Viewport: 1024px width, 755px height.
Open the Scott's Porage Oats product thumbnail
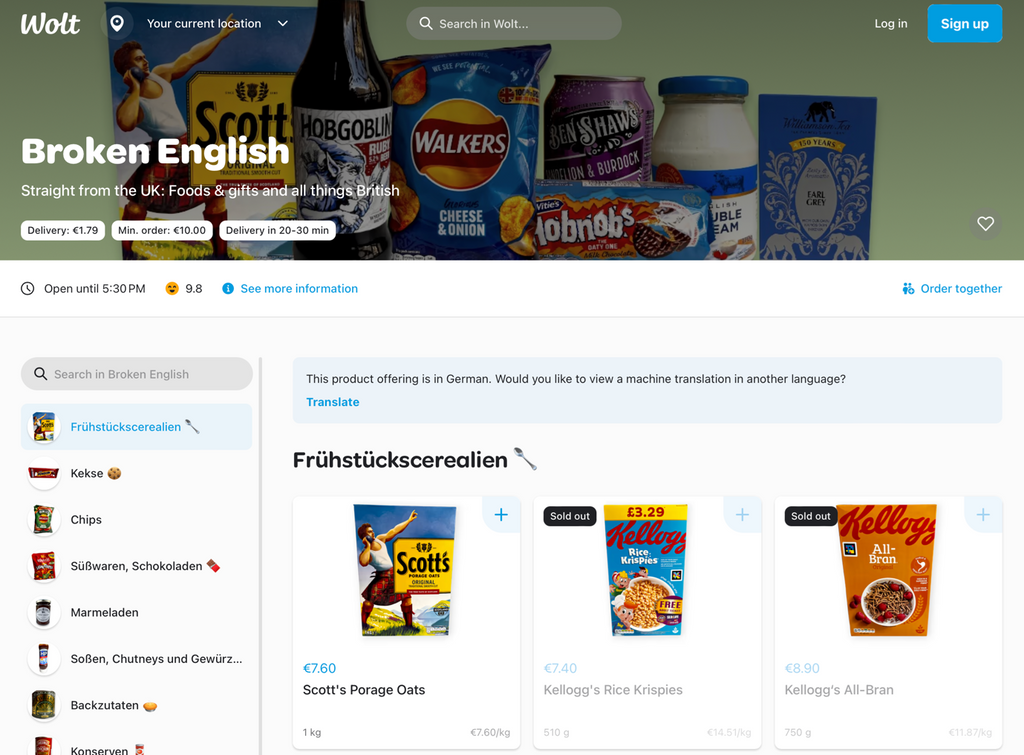(406, 570)
